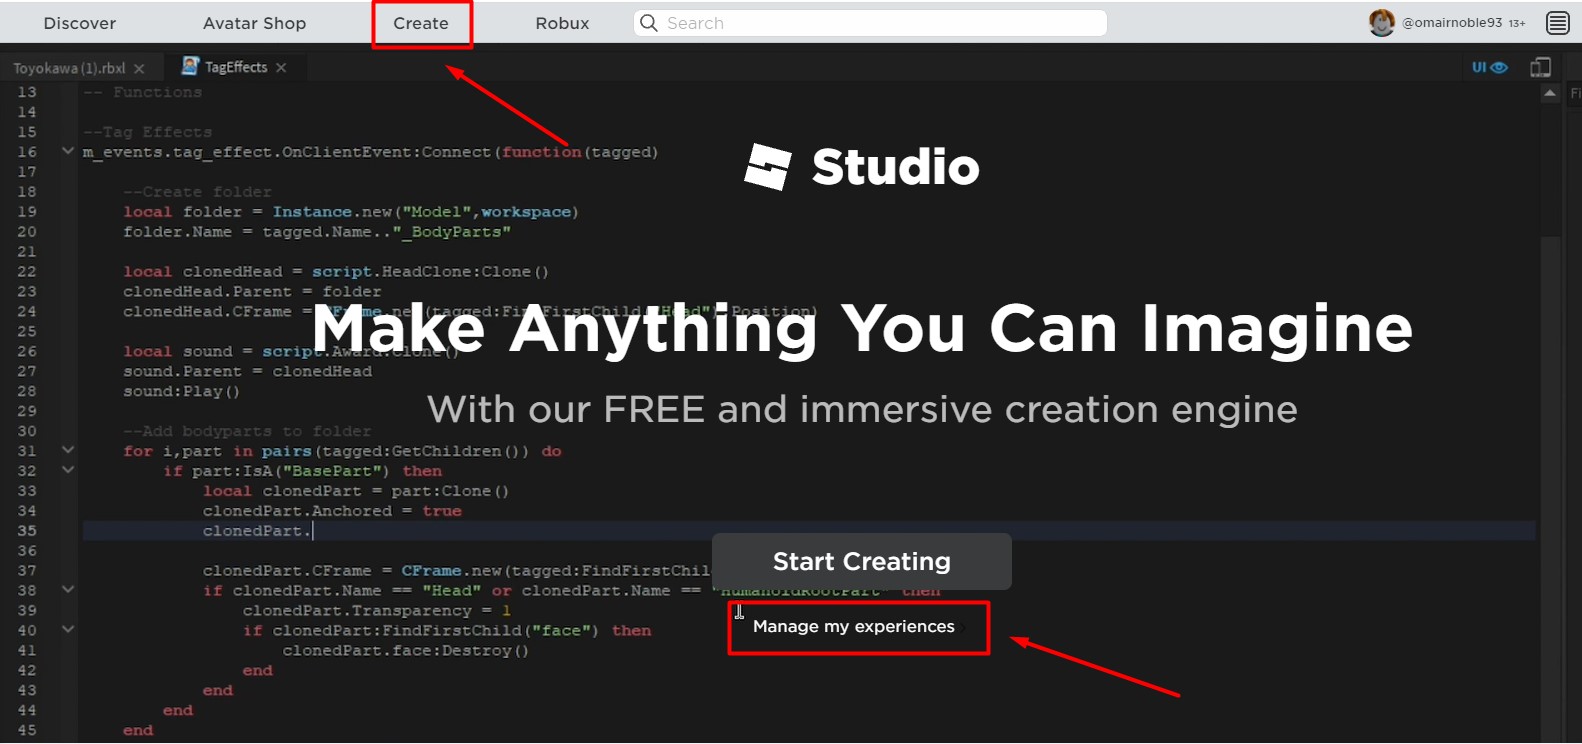Collapse the for loop at line 31
The height and width of the screenshot is (744, 1582).
(68, 450)
